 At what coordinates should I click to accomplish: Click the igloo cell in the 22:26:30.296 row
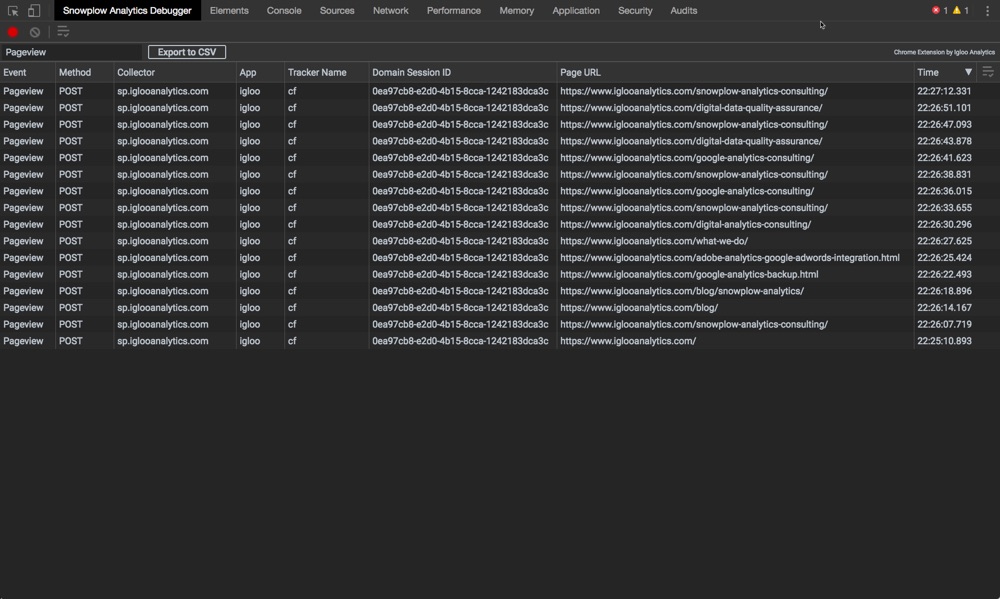249,225
